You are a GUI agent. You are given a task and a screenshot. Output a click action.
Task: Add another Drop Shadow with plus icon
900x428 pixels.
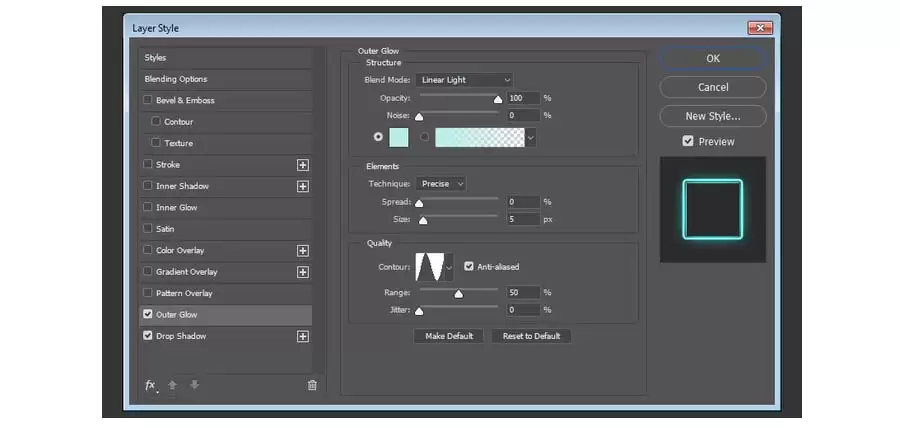click(x=302, y=336)
